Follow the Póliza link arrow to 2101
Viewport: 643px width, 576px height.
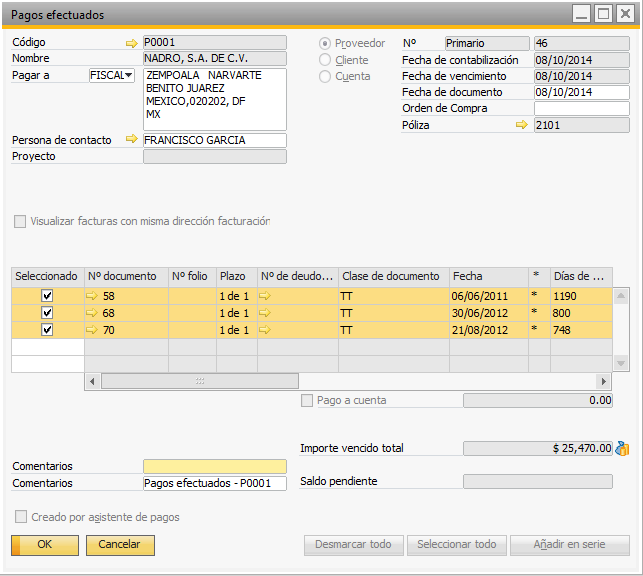pyautogui.click(x=522, y=125)
